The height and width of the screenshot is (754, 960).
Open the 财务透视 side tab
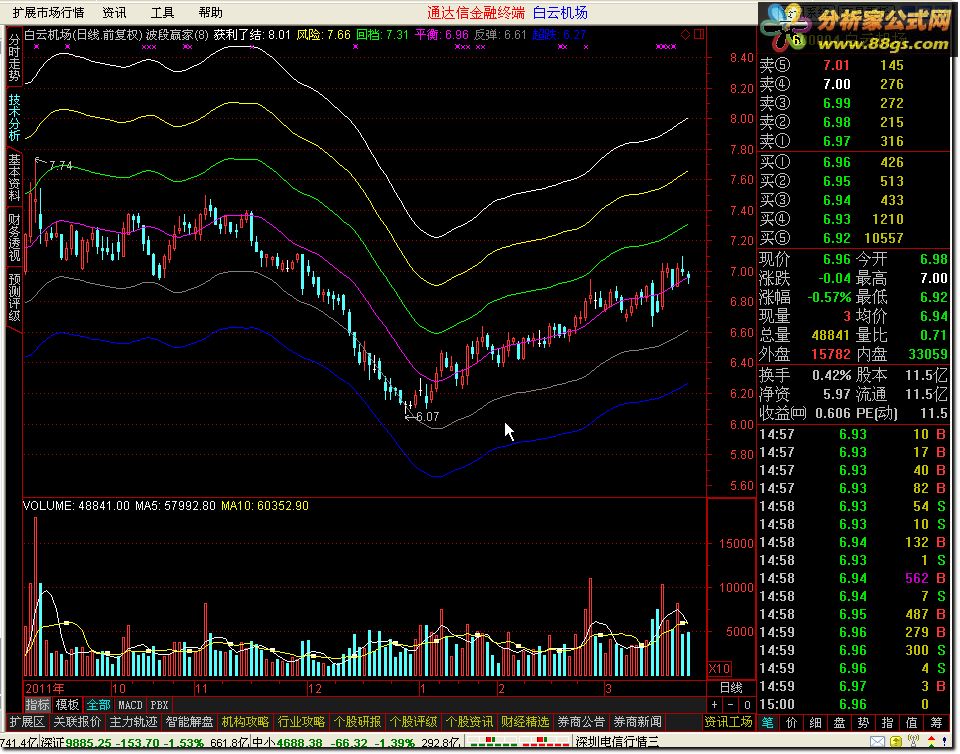tap(14, 237)
